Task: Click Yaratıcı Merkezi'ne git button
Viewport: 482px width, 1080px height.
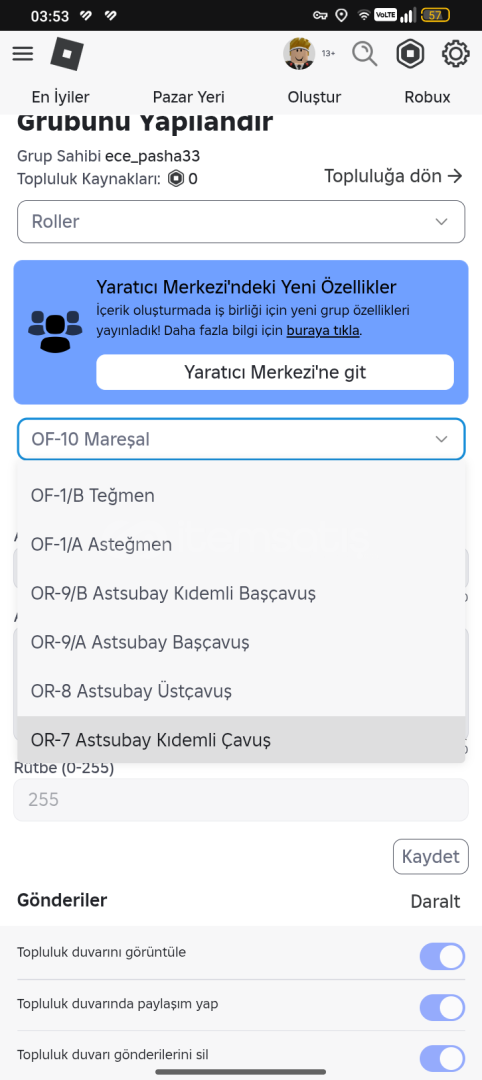Action: point(275,373)
